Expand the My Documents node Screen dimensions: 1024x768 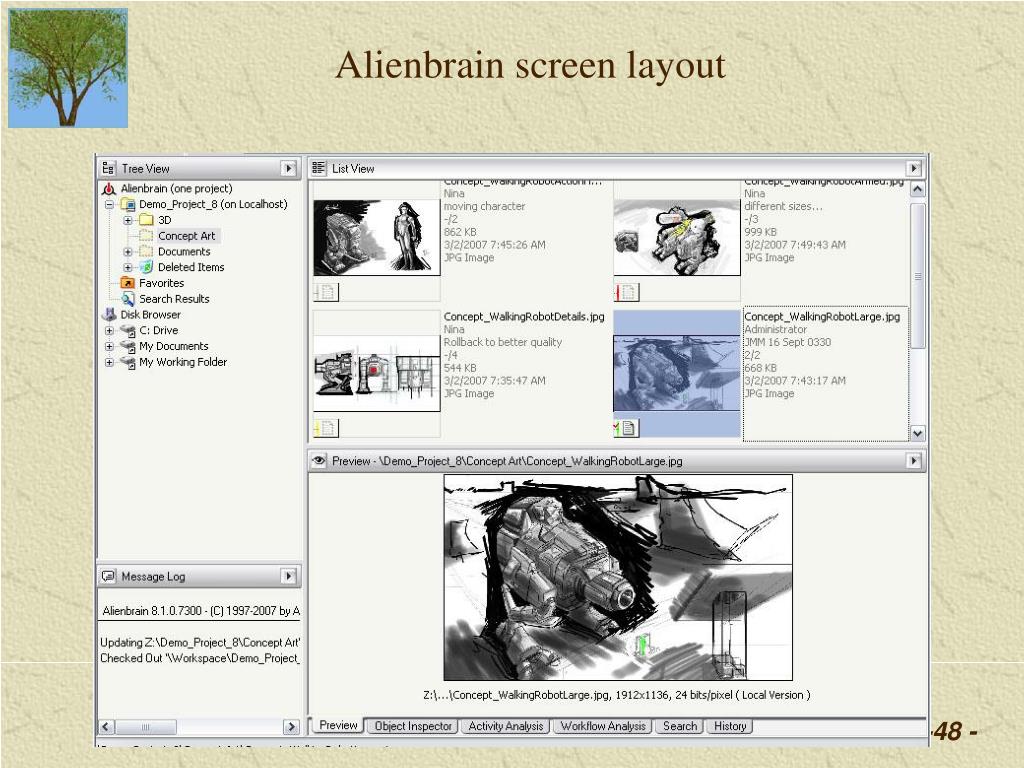point(110,346)
